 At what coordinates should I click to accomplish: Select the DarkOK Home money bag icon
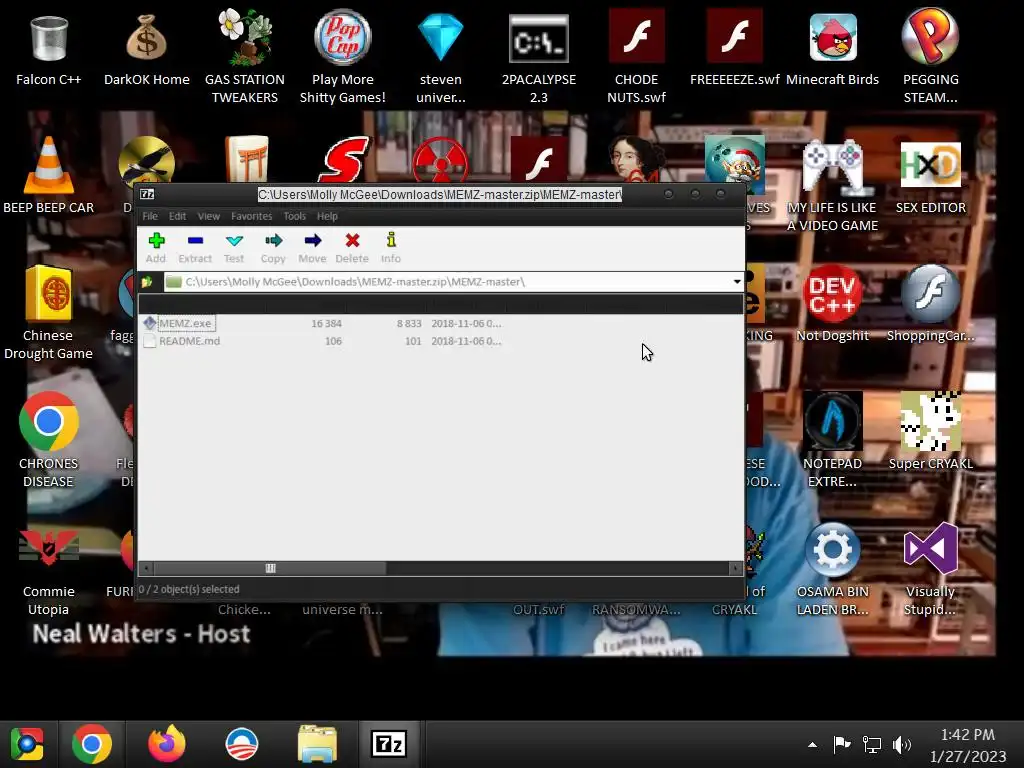(x=147, y=51)
